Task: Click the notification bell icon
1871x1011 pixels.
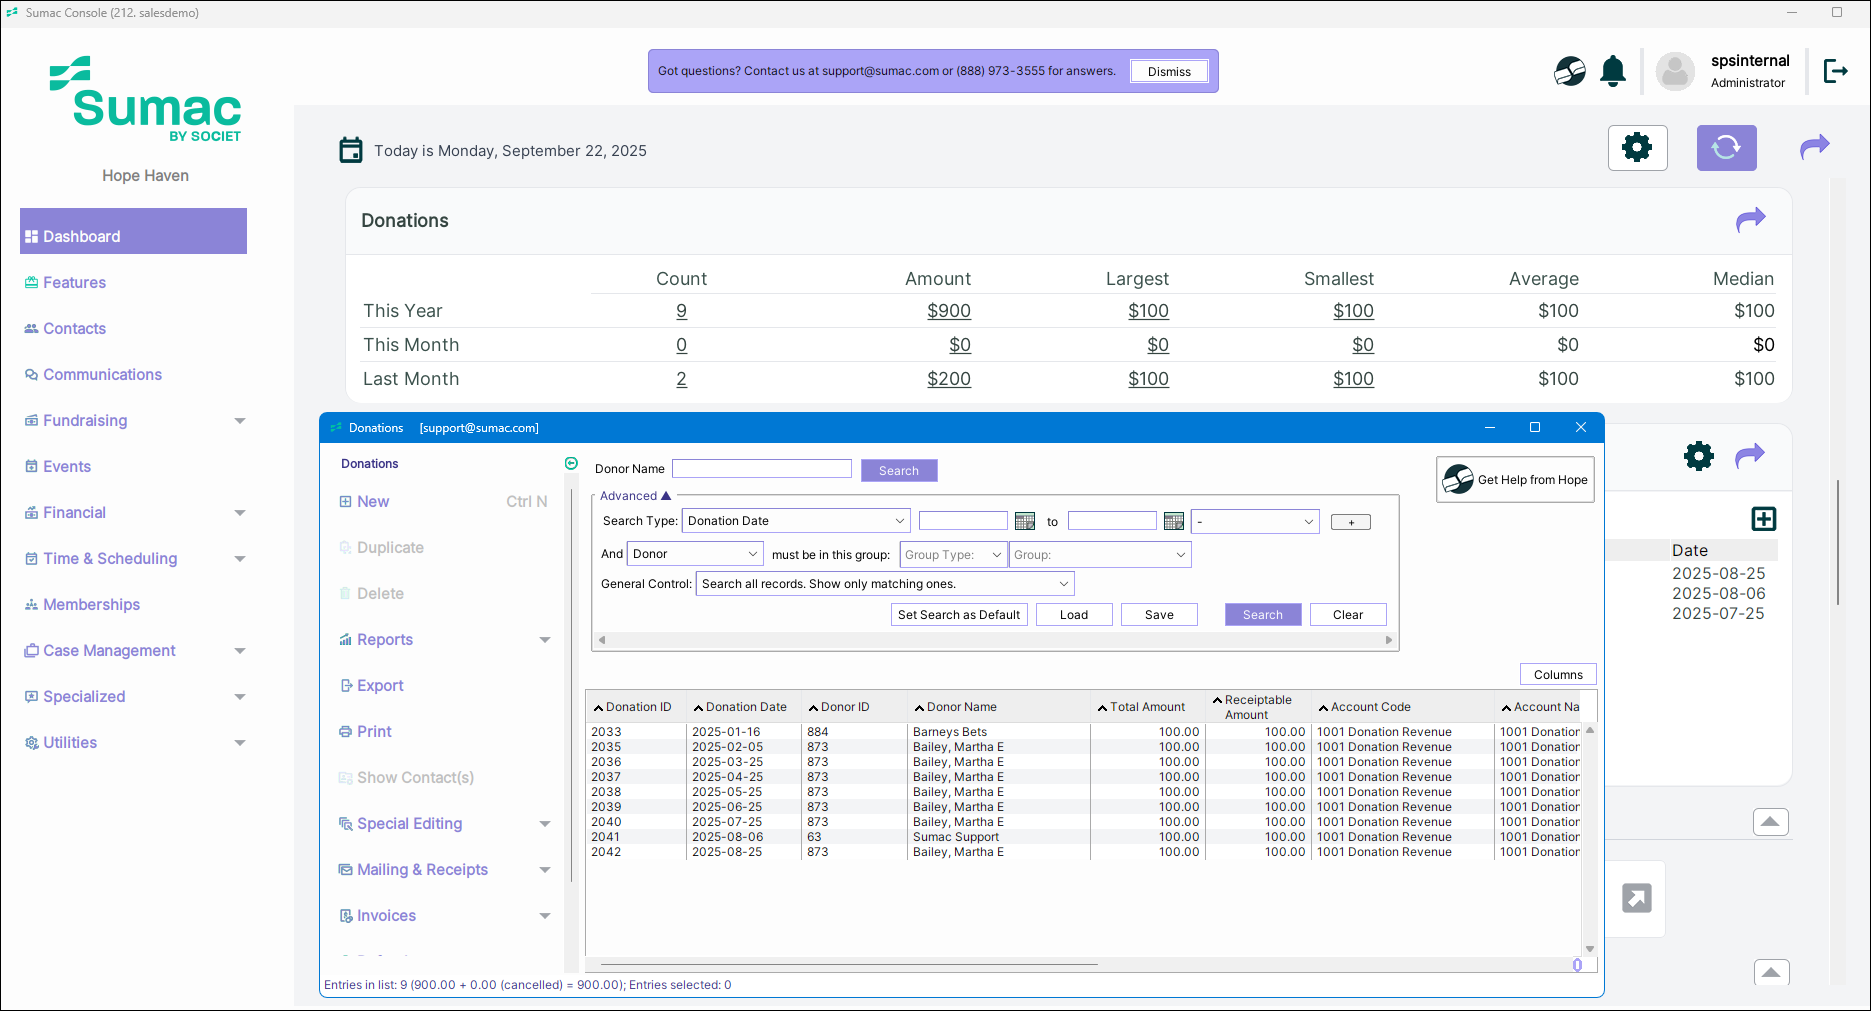Action: tap(1612, 72)
